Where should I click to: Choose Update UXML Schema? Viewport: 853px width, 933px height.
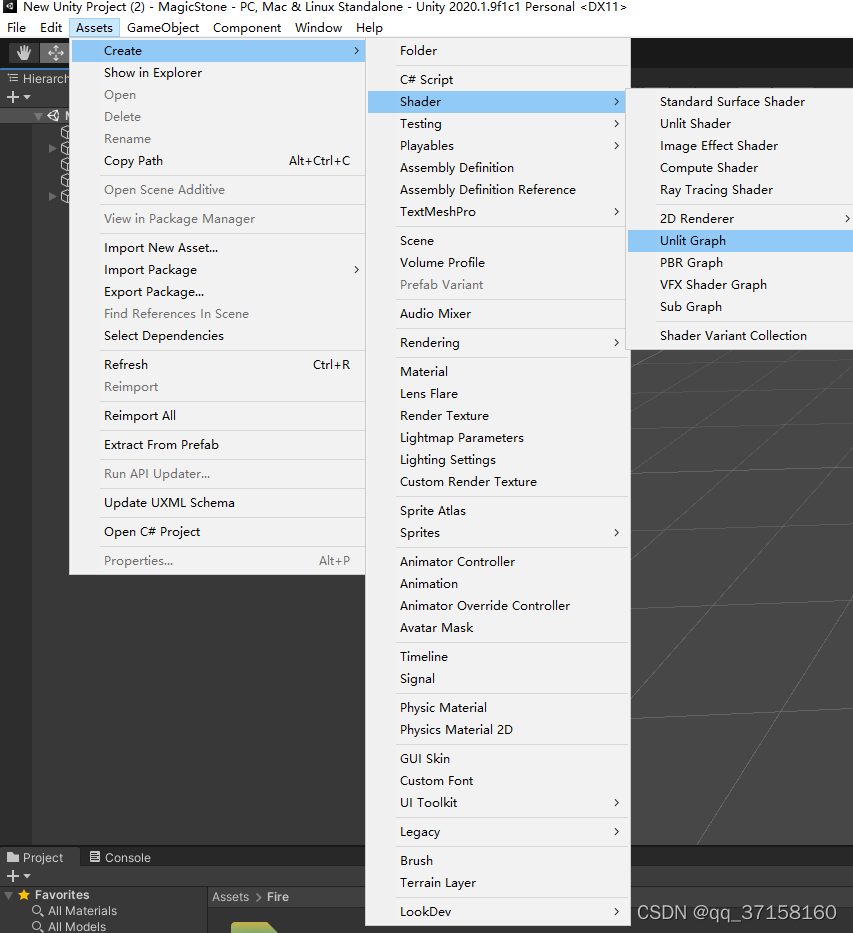point(218,503)
